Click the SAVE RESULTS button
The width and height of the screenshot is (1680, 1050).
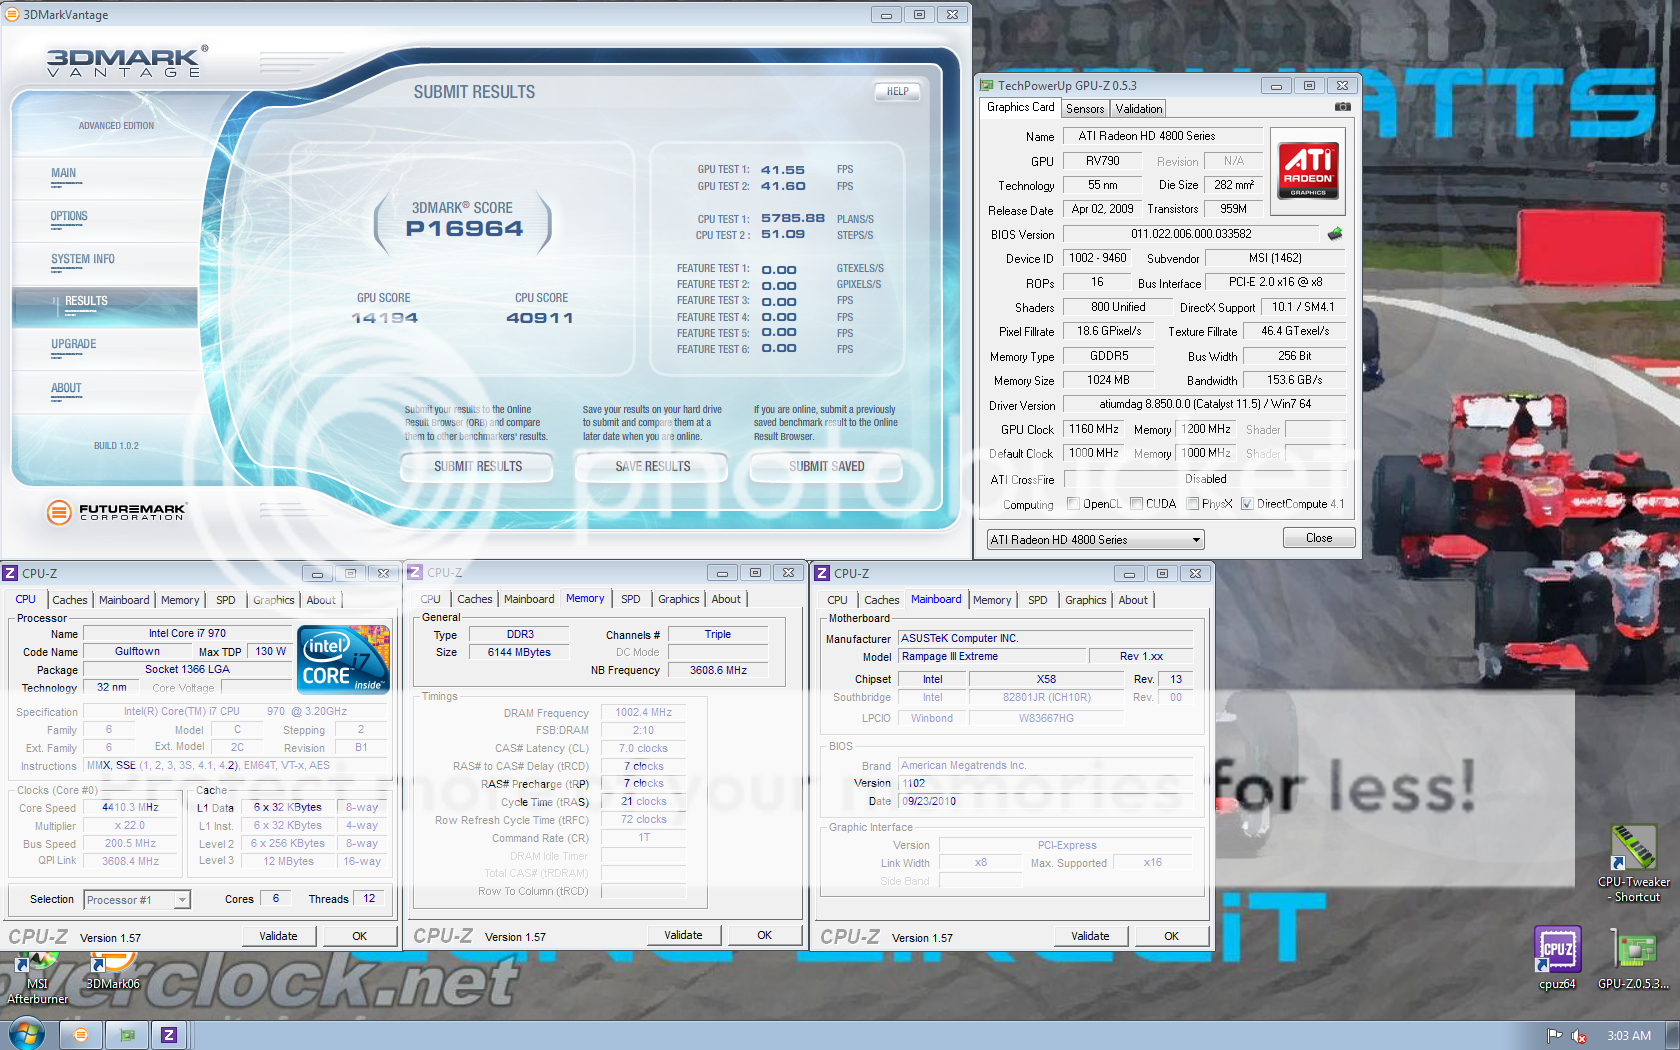pyautogui.click(x=652, y=467)
